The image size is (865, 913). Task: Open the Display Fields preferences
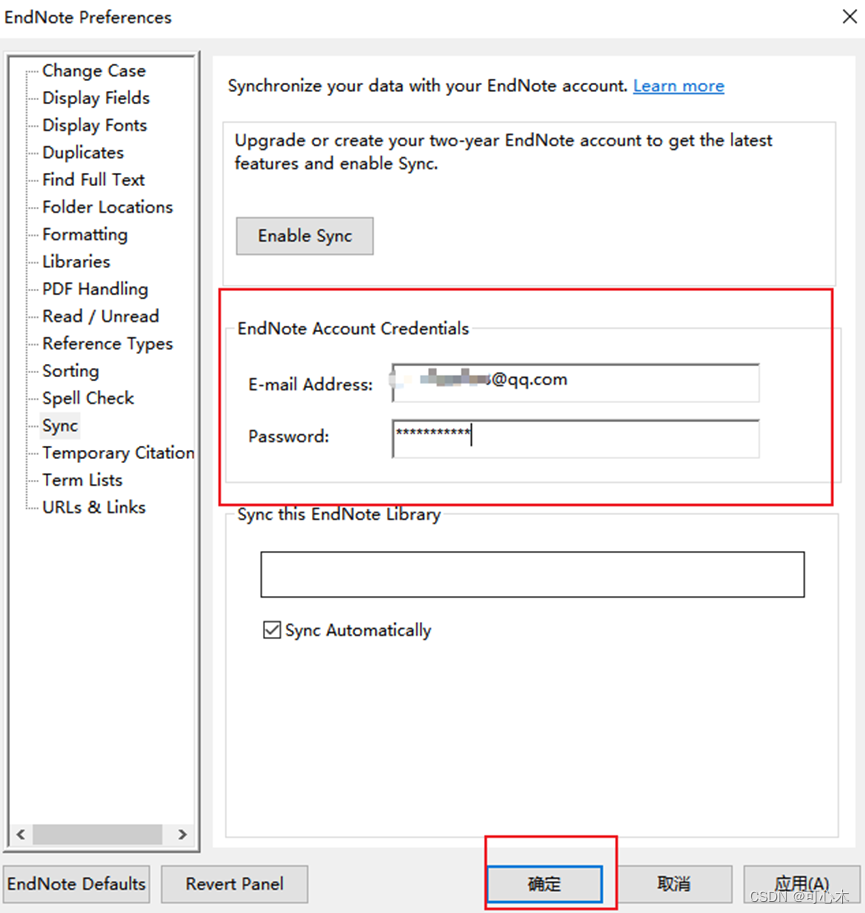tap(95, 98)
